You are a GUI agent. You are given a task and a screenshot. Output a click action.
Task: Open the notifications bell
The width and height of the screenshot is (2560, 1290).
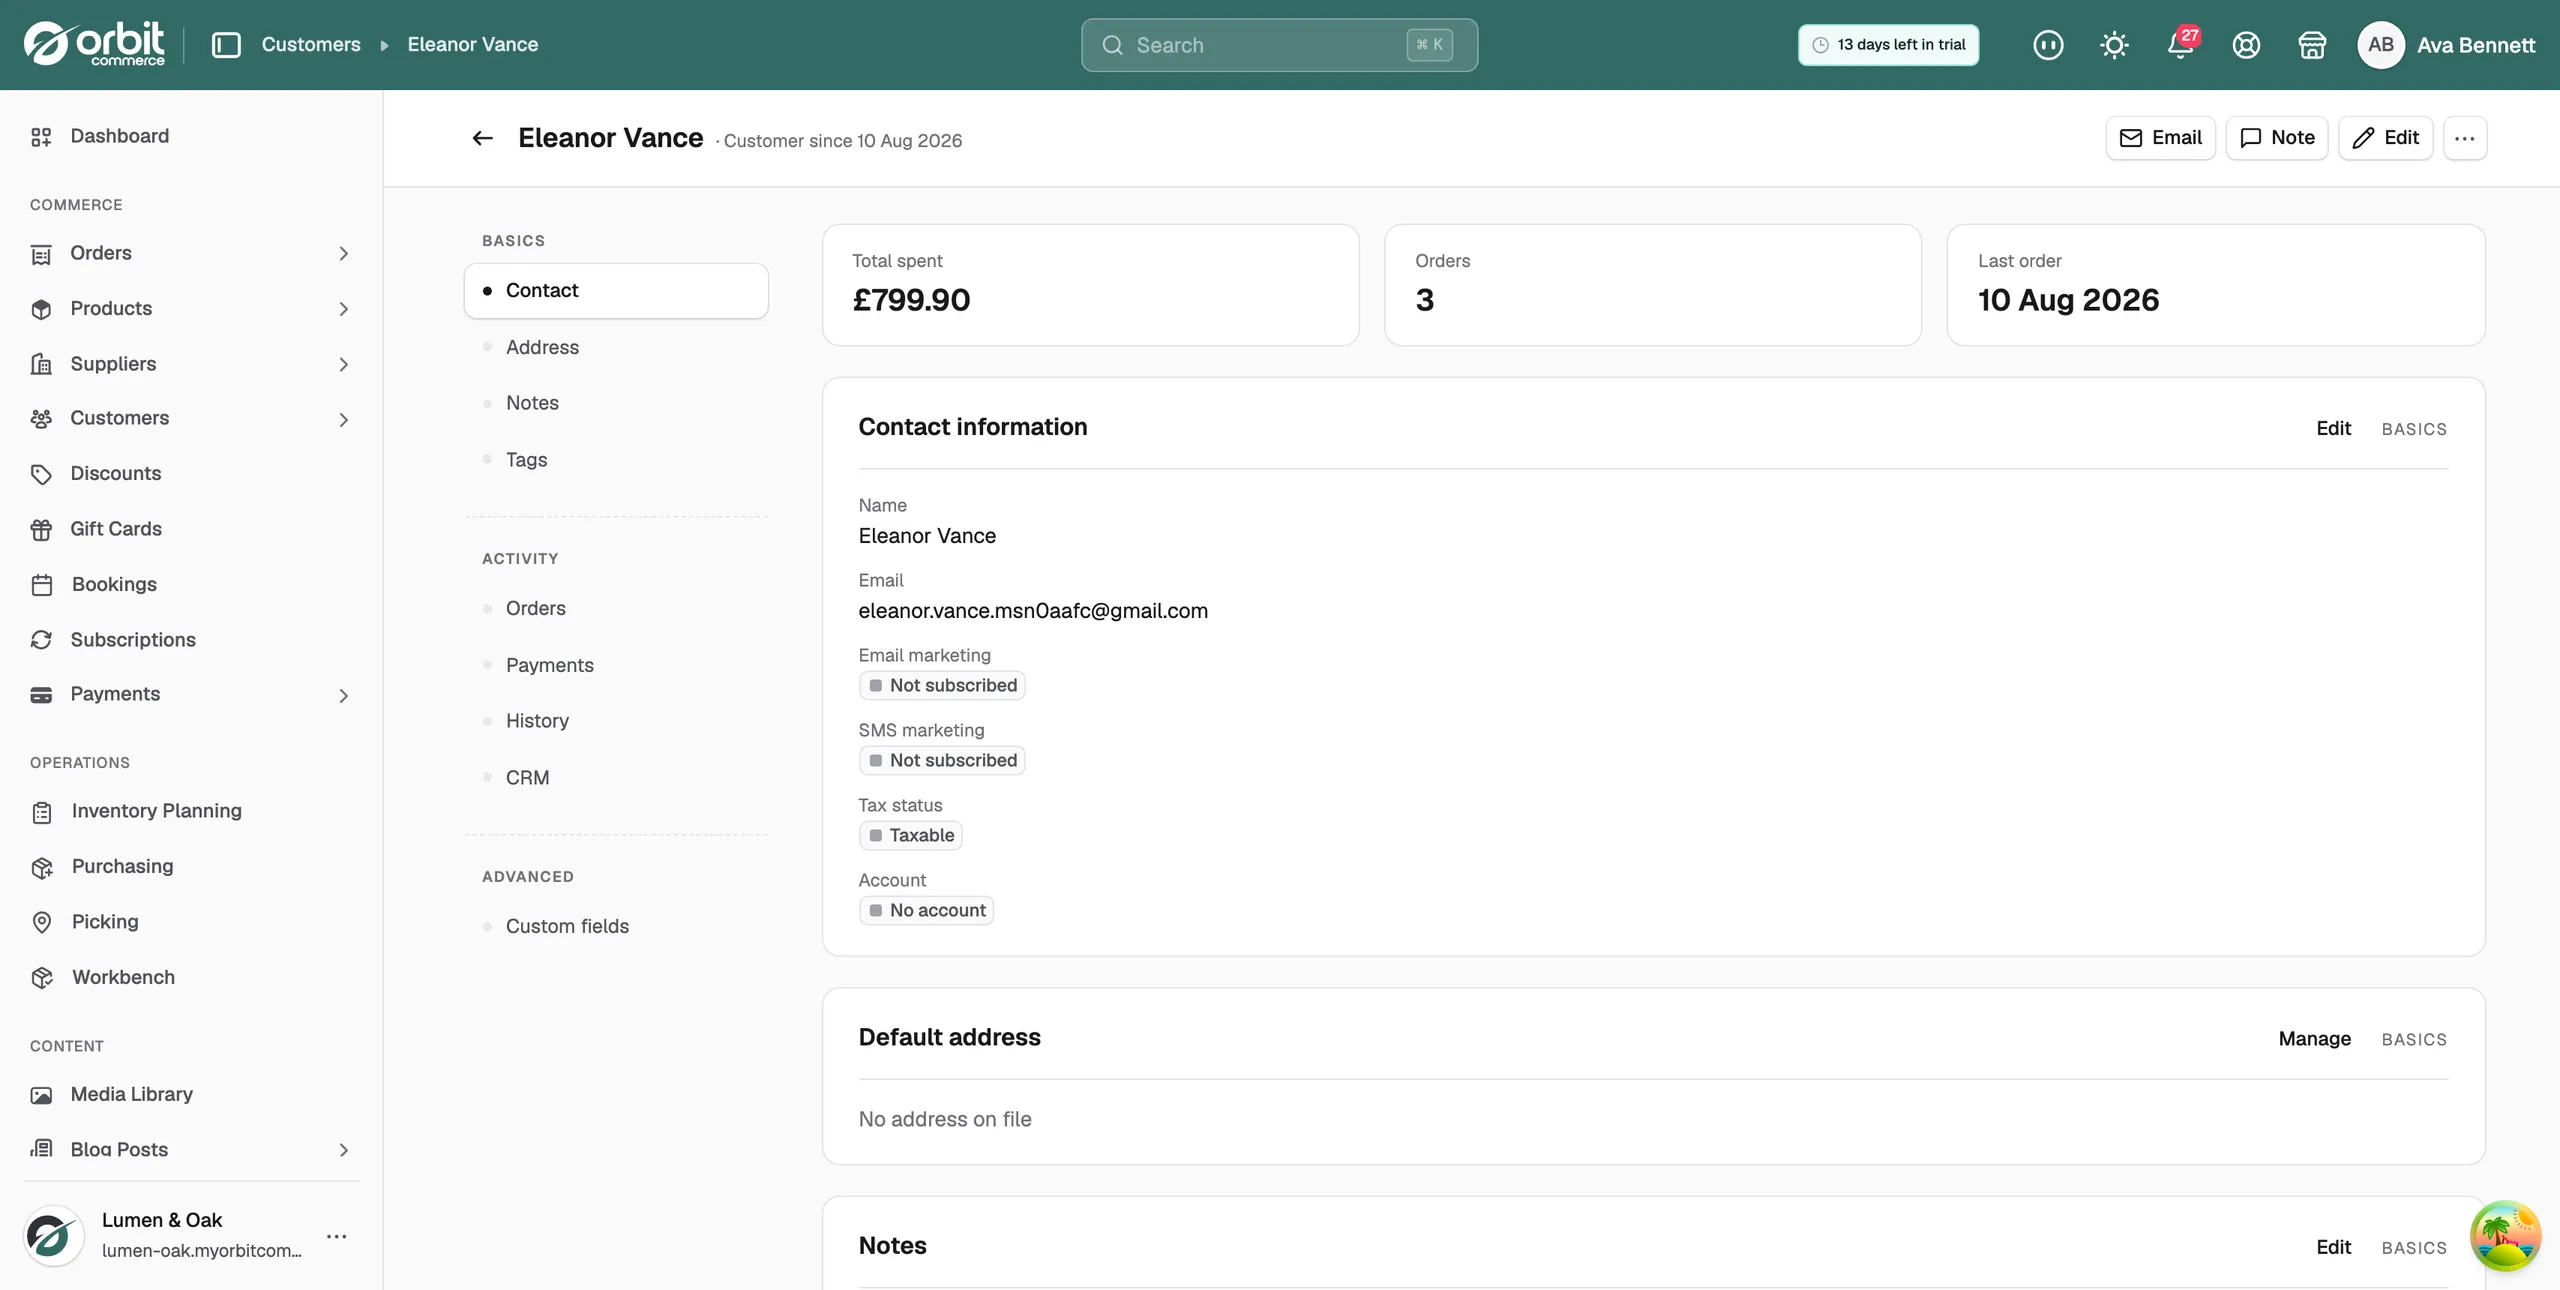[2181, 45]
